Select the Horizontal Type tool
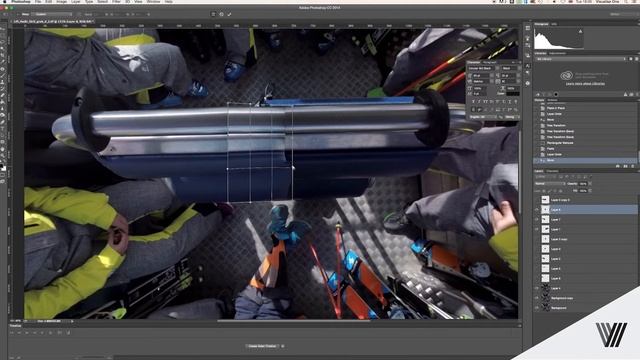The height and width of the screenshot is (360, 640). [3, 128]
